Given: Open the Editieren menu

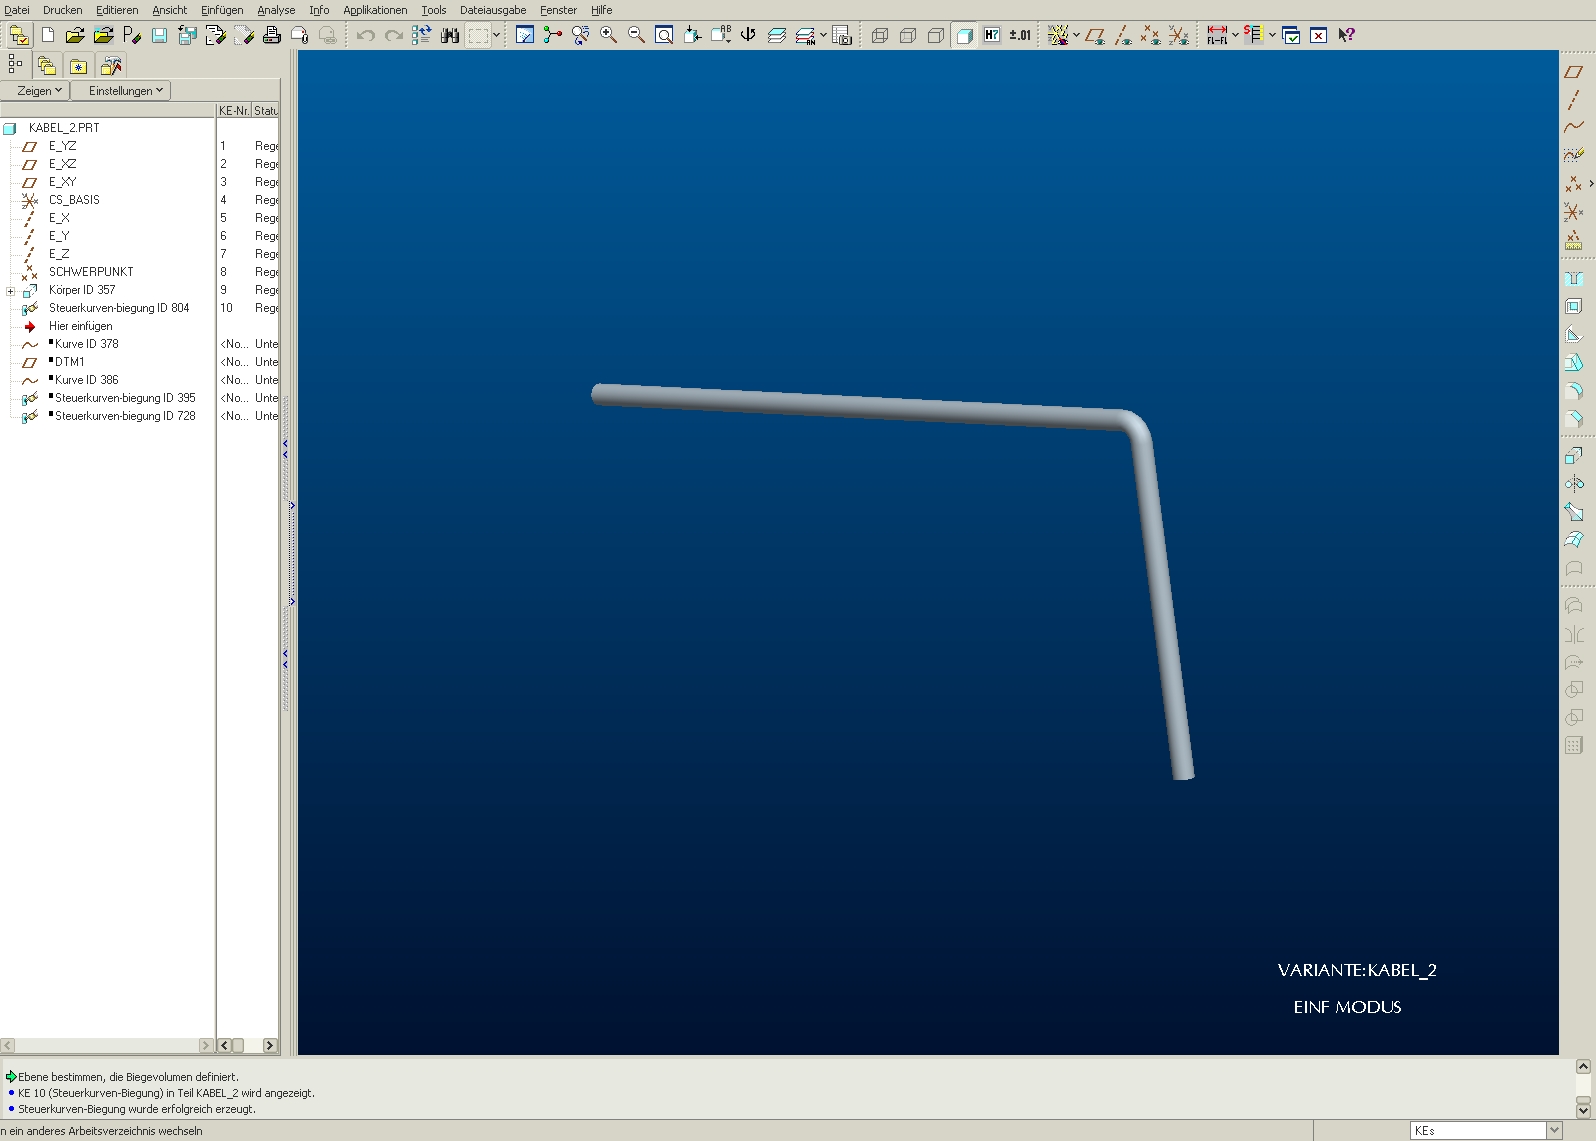Looking at the screenshot, I should coord(117,10).
